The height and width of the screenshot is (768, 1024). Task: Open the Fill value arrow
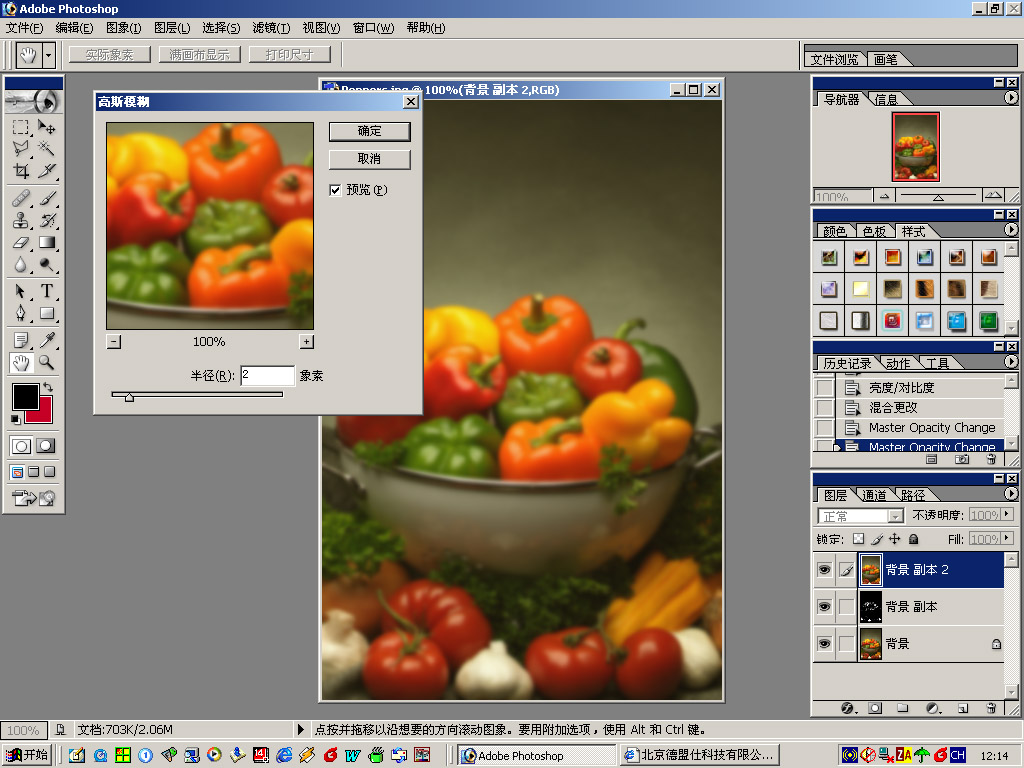point(1007,538)
